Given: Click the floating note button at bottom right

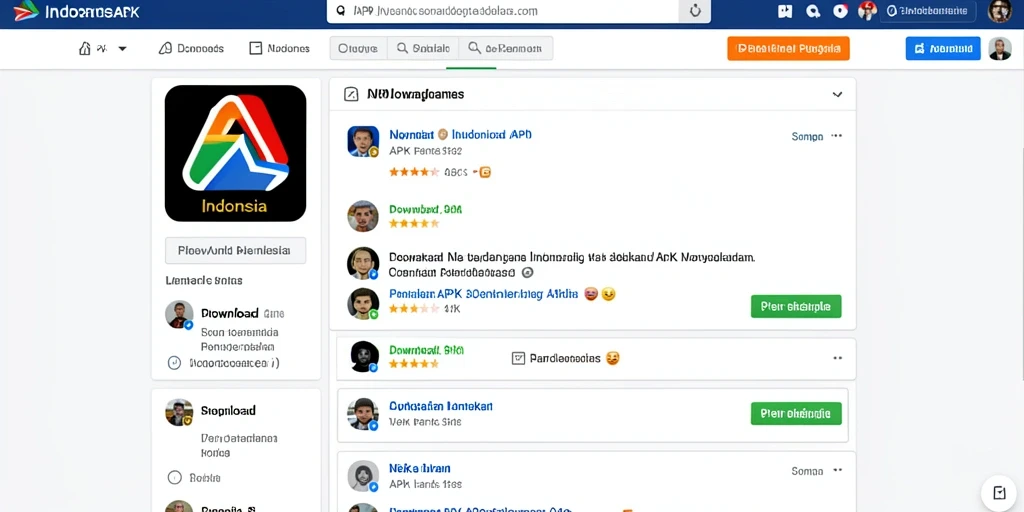Looking at the screenshot, I should pyautogui.click(x=999, y=492).
